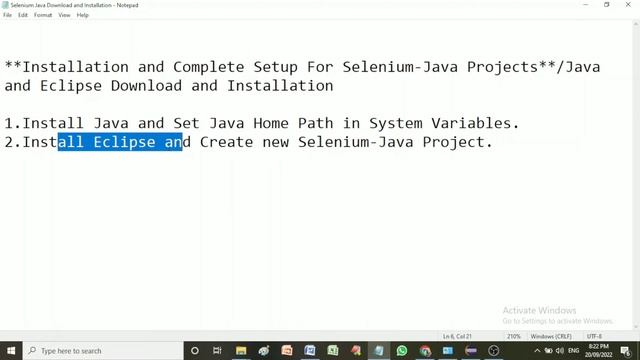Image resolution: width=640 pixels, height=360 pixels.
Task: Click the 210% zoom status entry
Action: coord(513,336)
